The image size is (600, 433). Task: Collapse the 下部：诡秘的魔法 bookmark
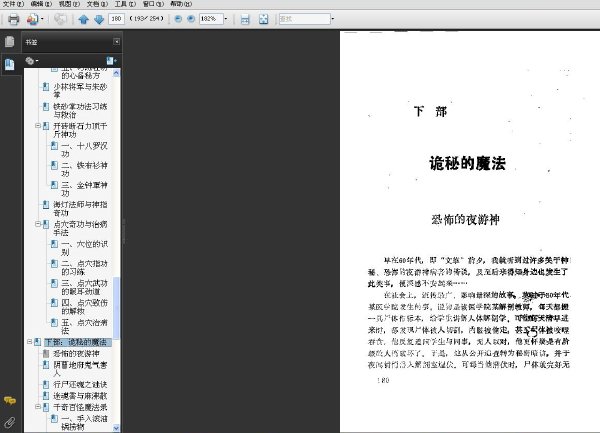click(29, 342)
